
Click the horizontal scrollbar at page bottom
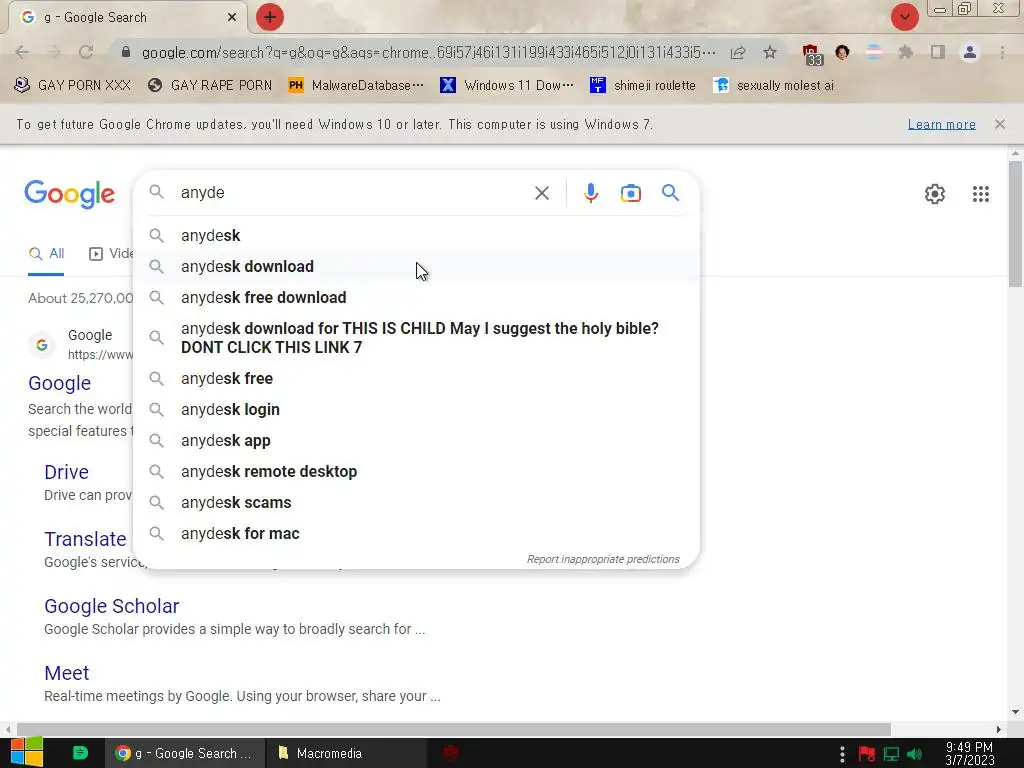tap(454, 729)
